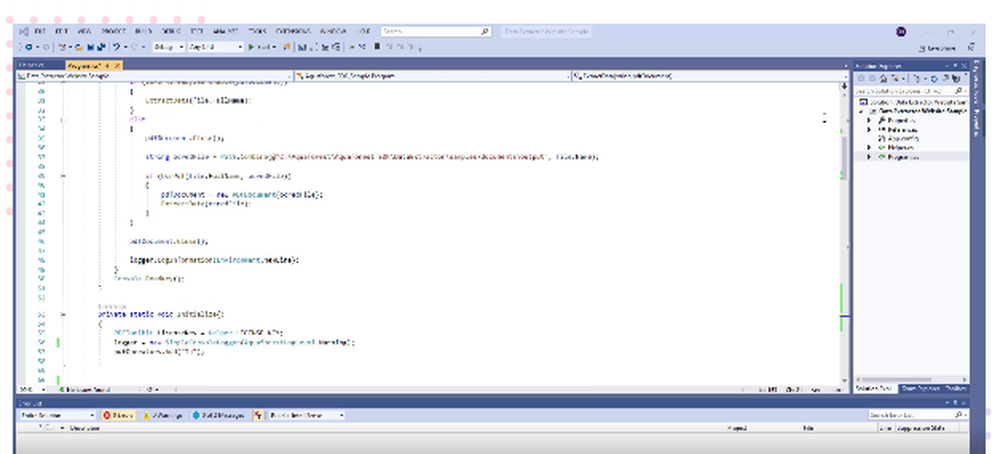Expand the References node
1000x454 pixels.
[869, 129]
